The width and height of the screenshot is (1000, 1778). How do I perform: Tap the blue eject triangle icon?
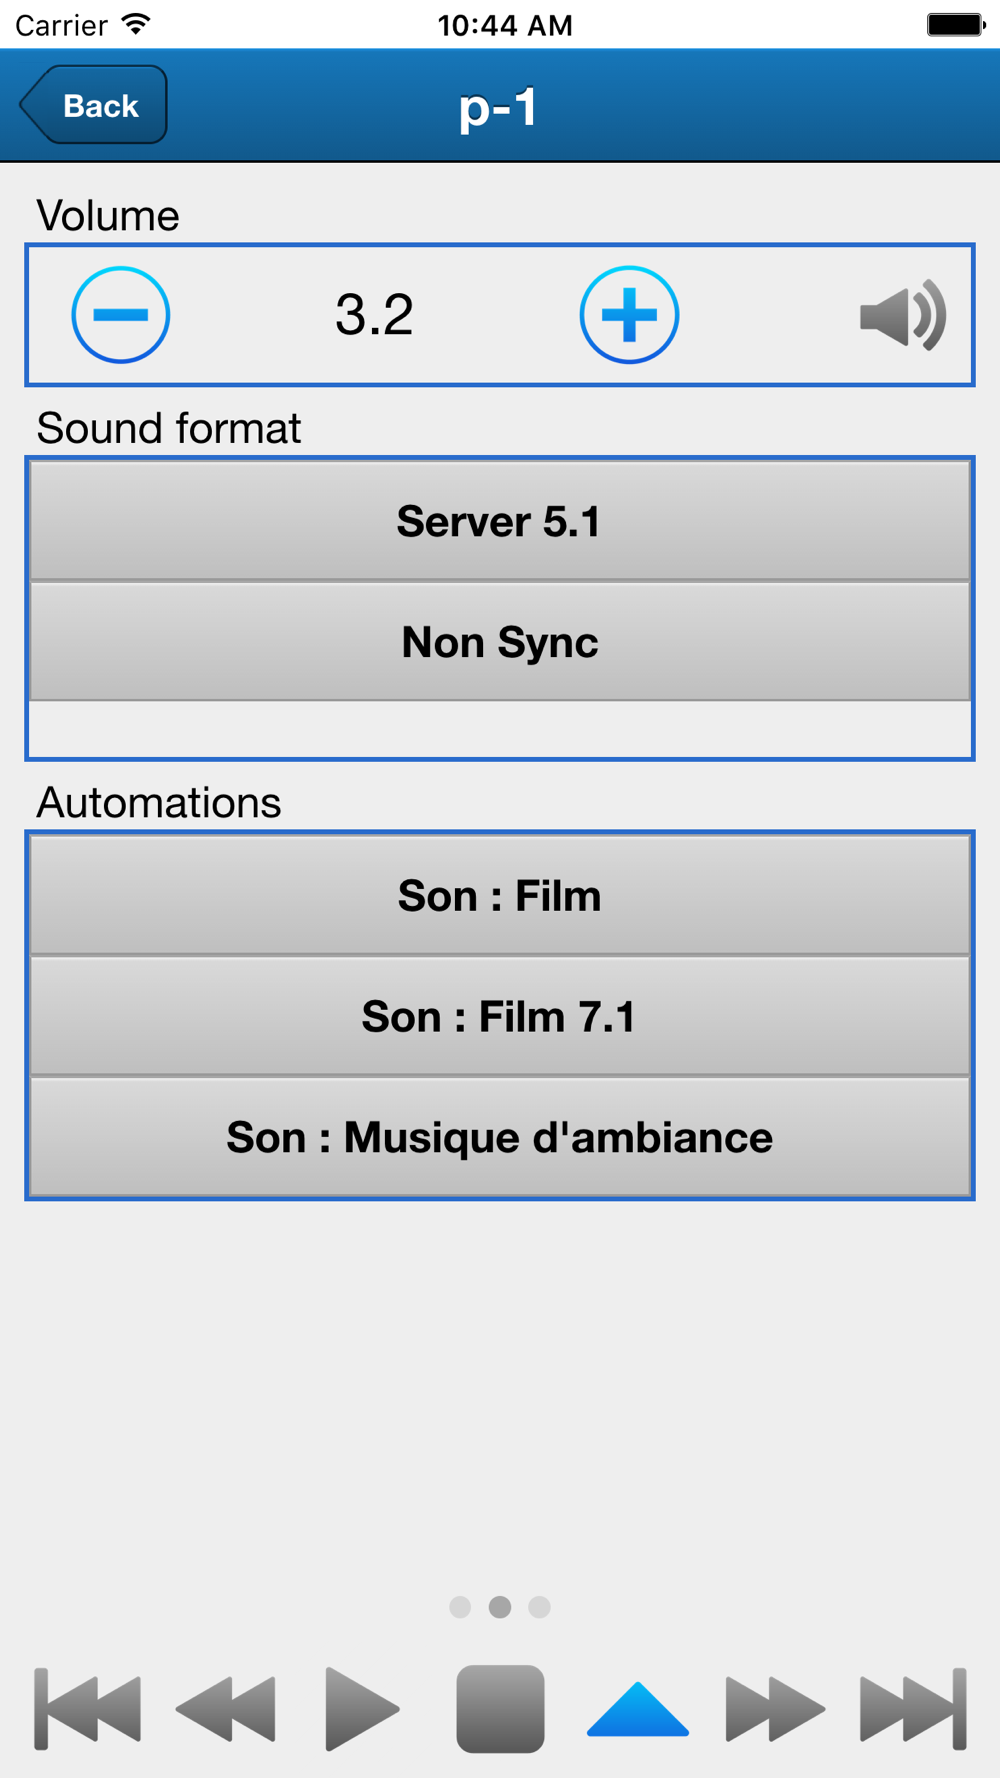pos(638,1709)
